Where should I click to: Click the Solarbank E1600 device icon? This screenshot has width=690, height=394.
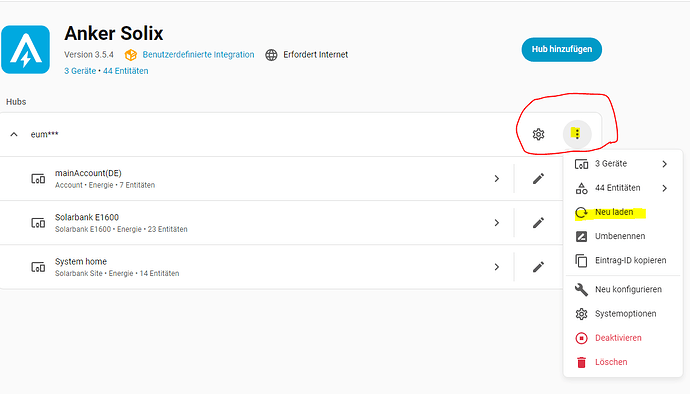38,223
